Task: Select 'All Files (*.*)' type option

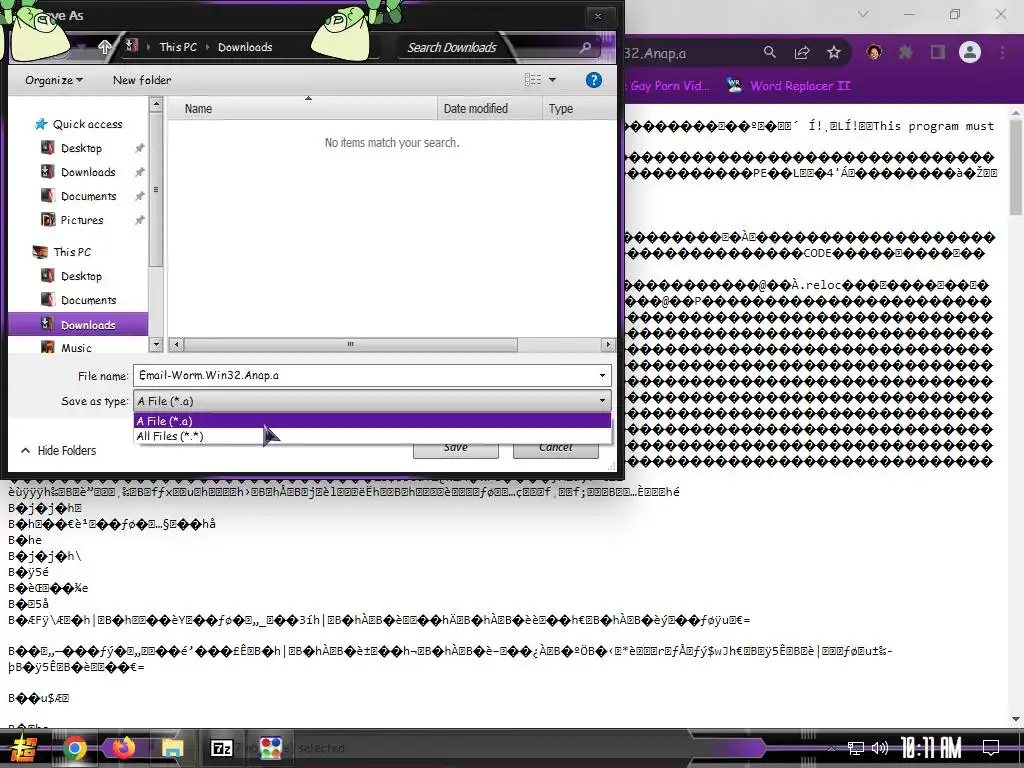Action: 372,436
